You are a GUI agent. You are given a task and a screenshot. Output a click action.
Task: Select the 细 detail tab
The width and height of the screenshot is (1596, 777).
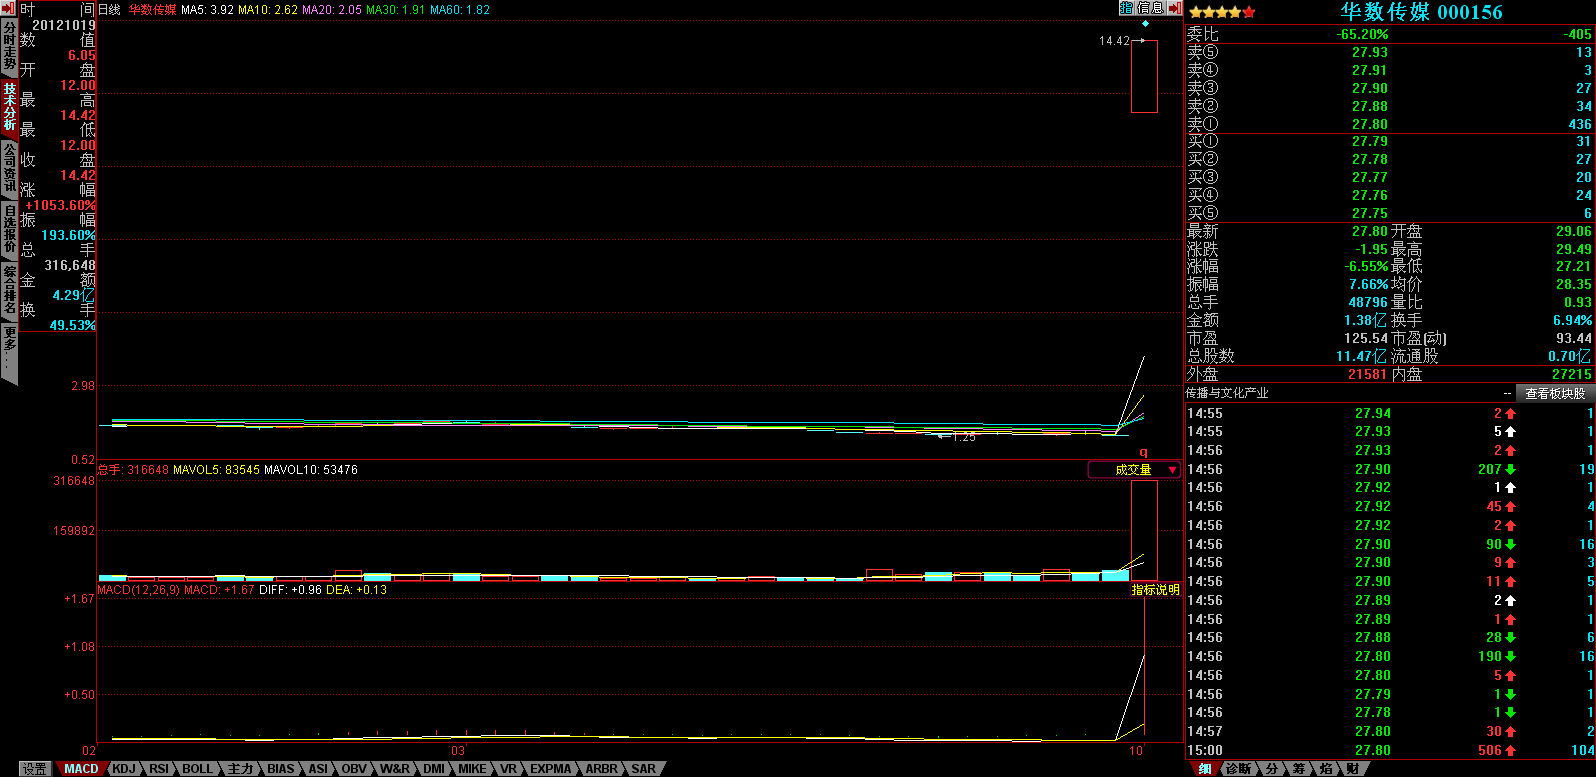[x=1204, y=769]
